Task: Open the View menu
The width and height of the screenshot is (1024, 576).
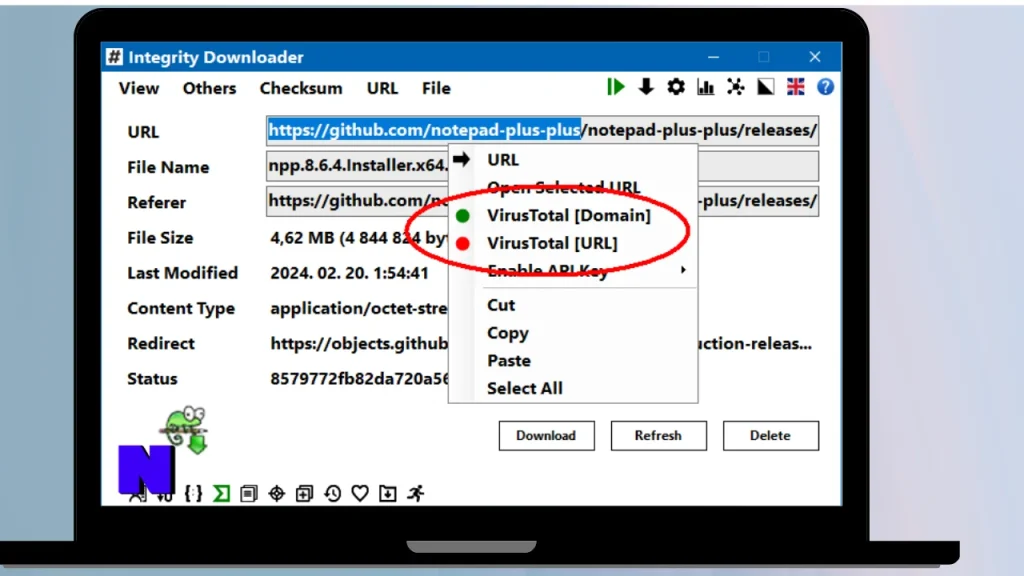Action: [138, 88]
